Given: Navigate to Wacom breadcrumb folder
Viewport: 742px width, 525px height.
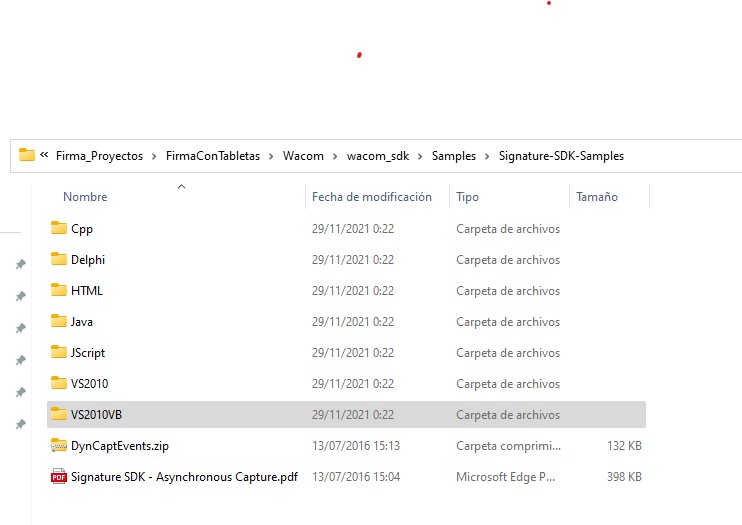Looking at the screenshot, I should (x=303, y=156).
